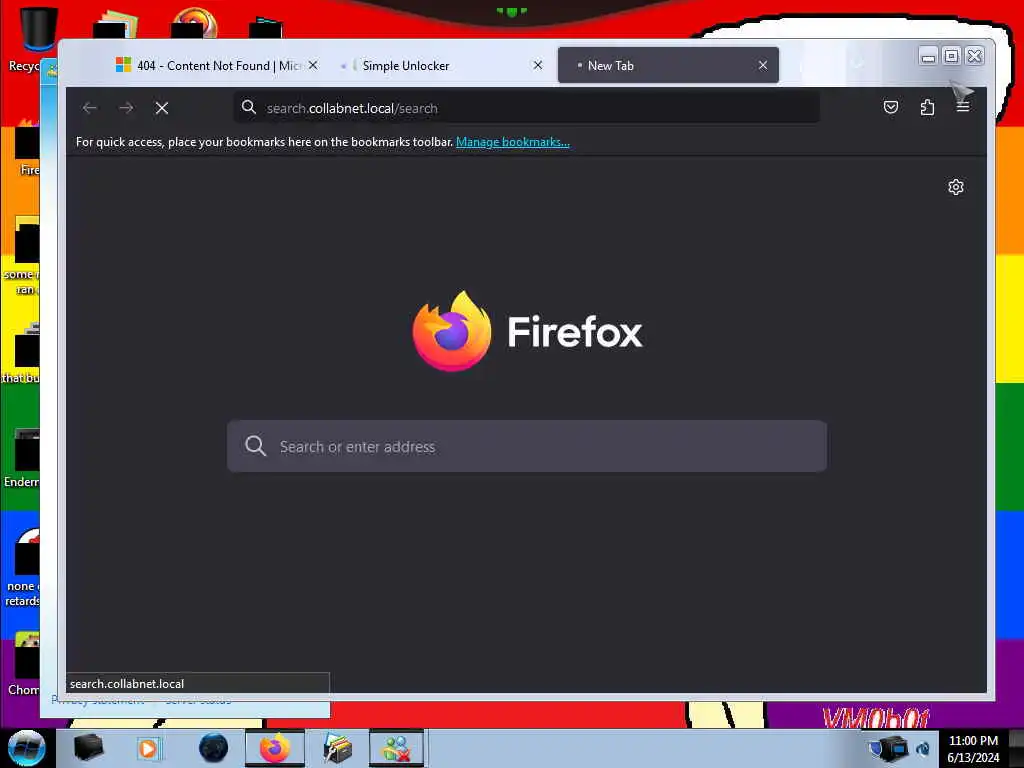
Task: Click the Show desktop strip on the taskbar
Action: (1016, 748)
